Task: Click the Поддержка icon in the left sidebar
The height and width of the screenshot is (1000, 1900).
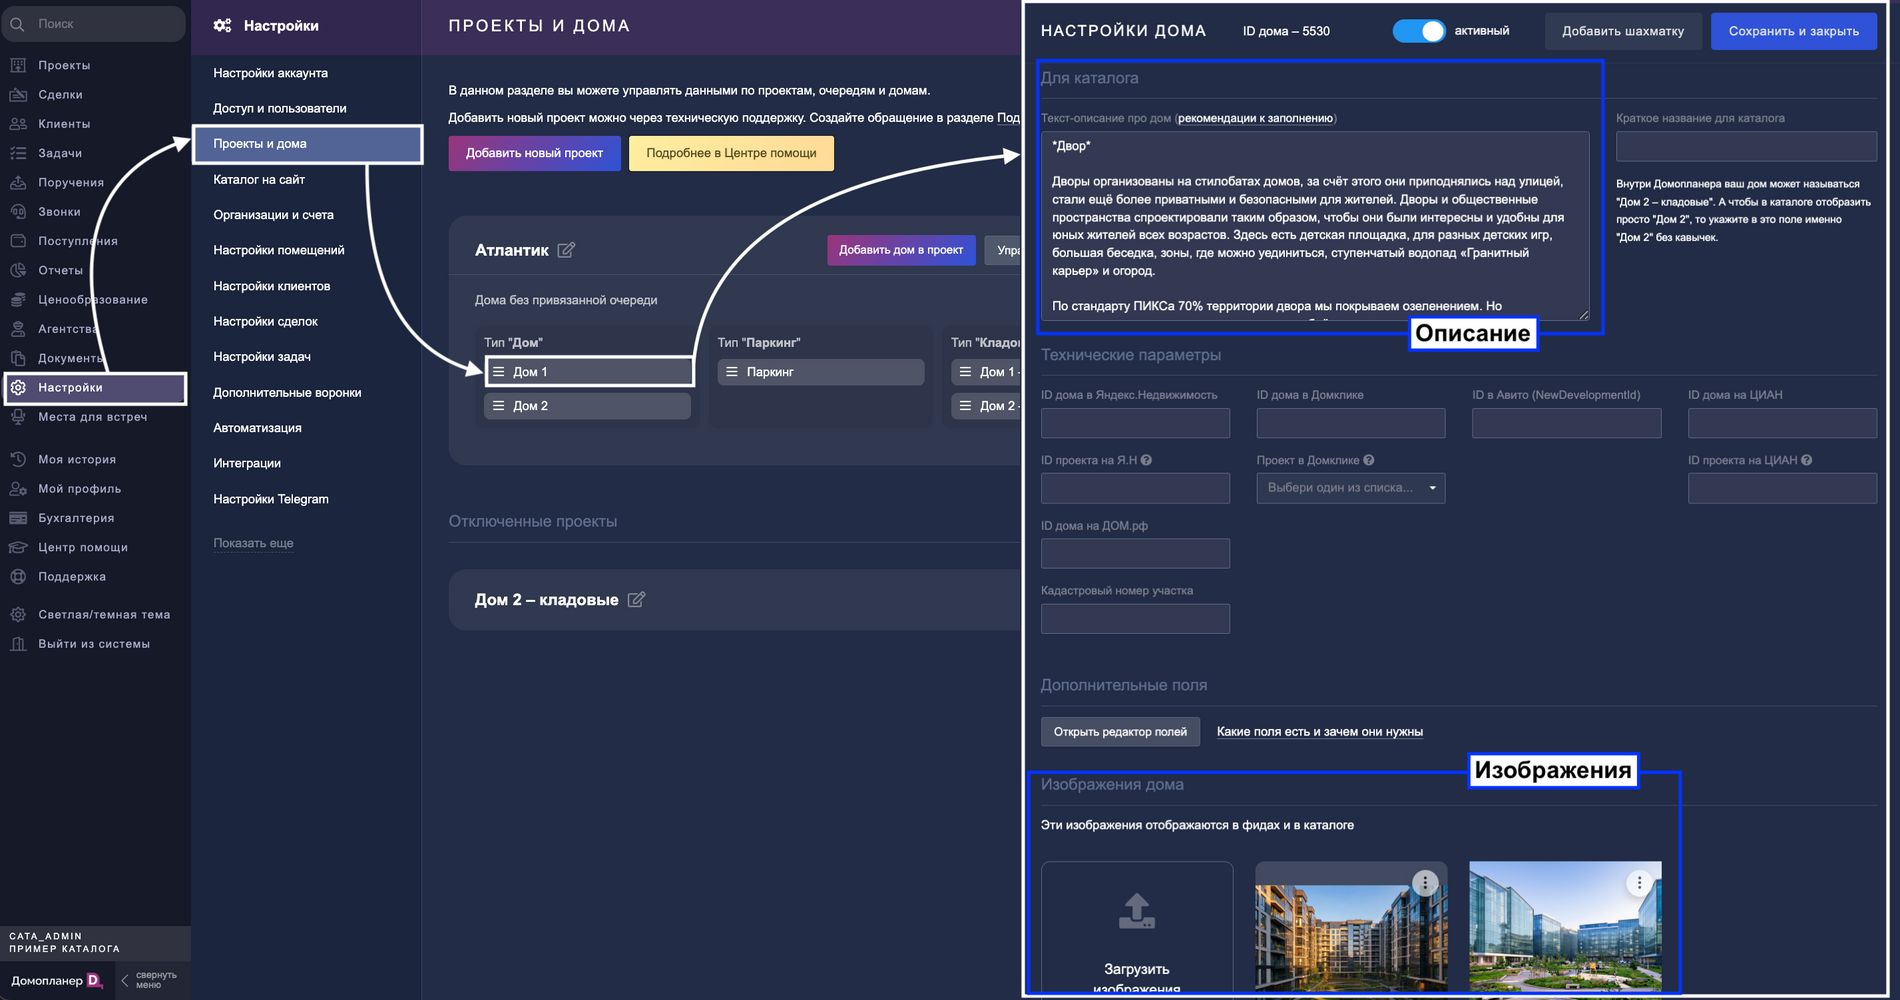Action: click(18, 576)
